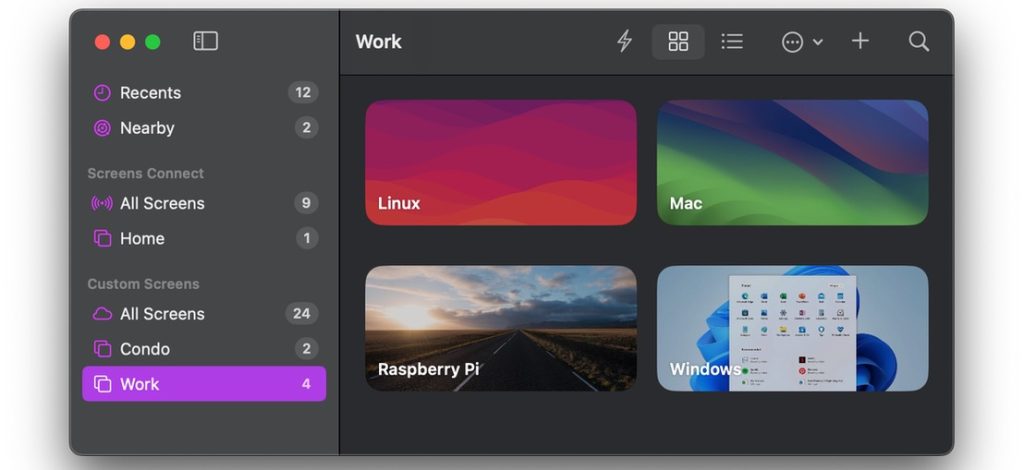Click the lightning bolt quick connect icon
This screenshot has width=1024, height=470.
tap(624, 42)
